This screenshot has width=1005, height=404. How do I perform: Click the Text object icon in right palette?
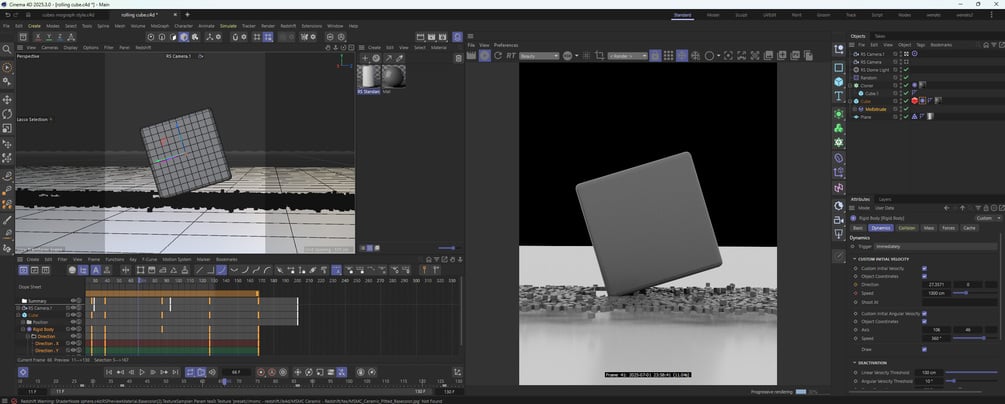838,96
